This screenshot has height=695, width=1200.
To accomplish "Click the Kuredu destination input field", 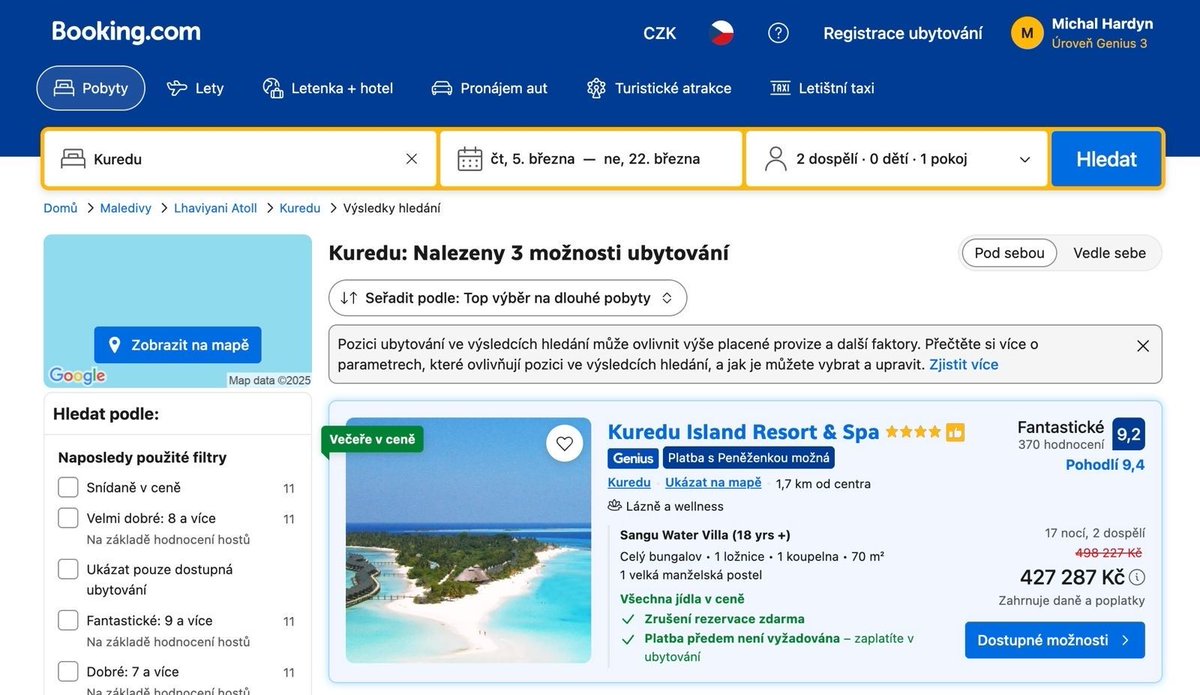I will pos(240,159).
